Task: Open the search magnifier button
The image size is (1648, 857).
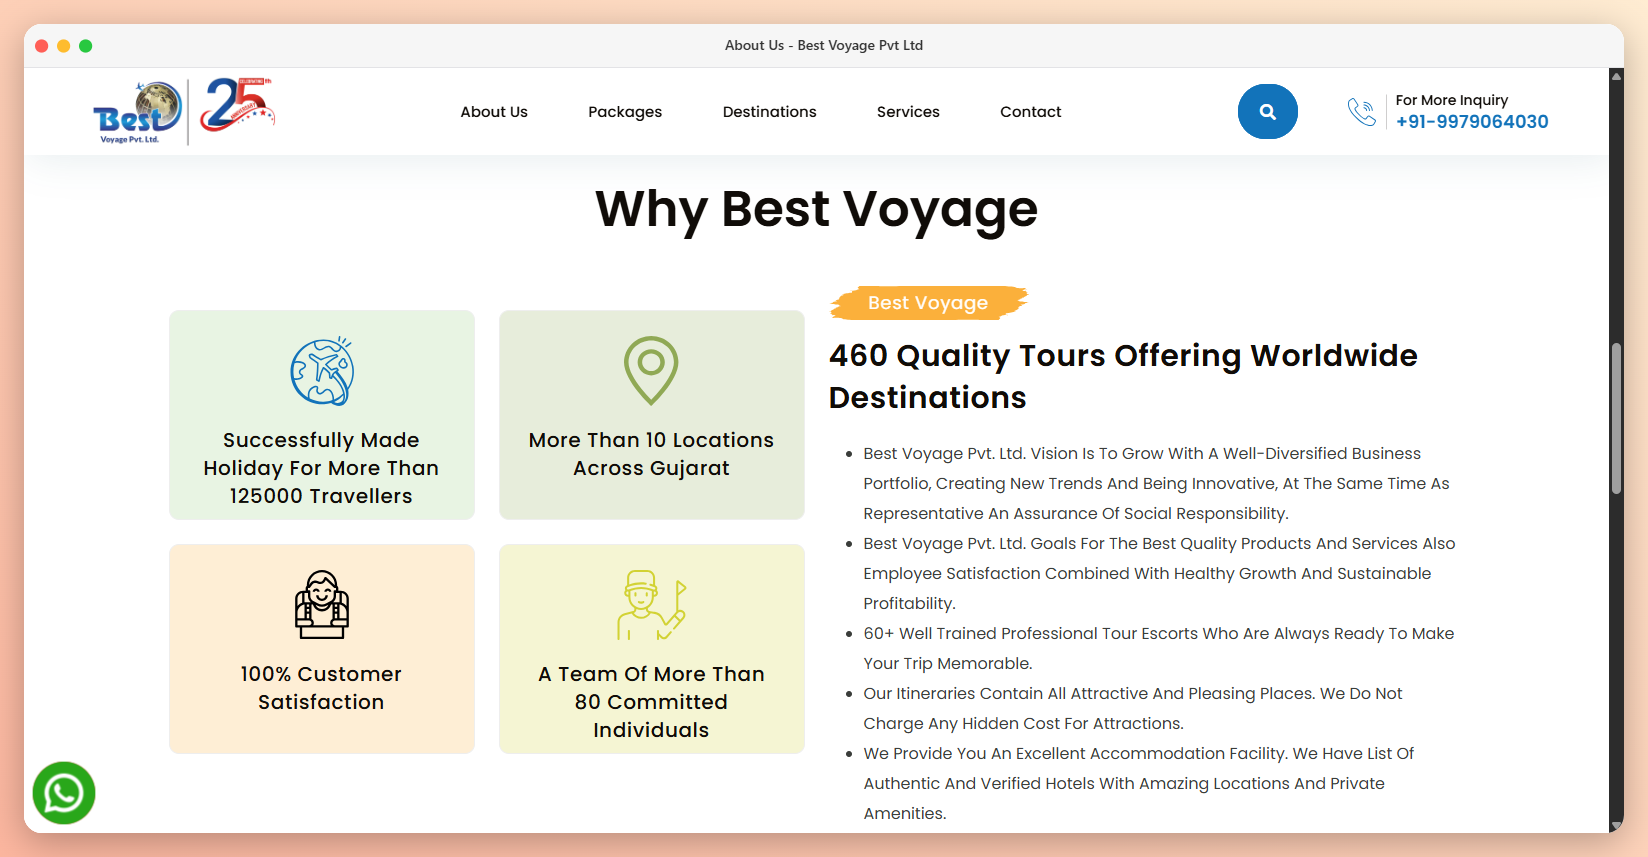Action: (x=1267, y=112)
